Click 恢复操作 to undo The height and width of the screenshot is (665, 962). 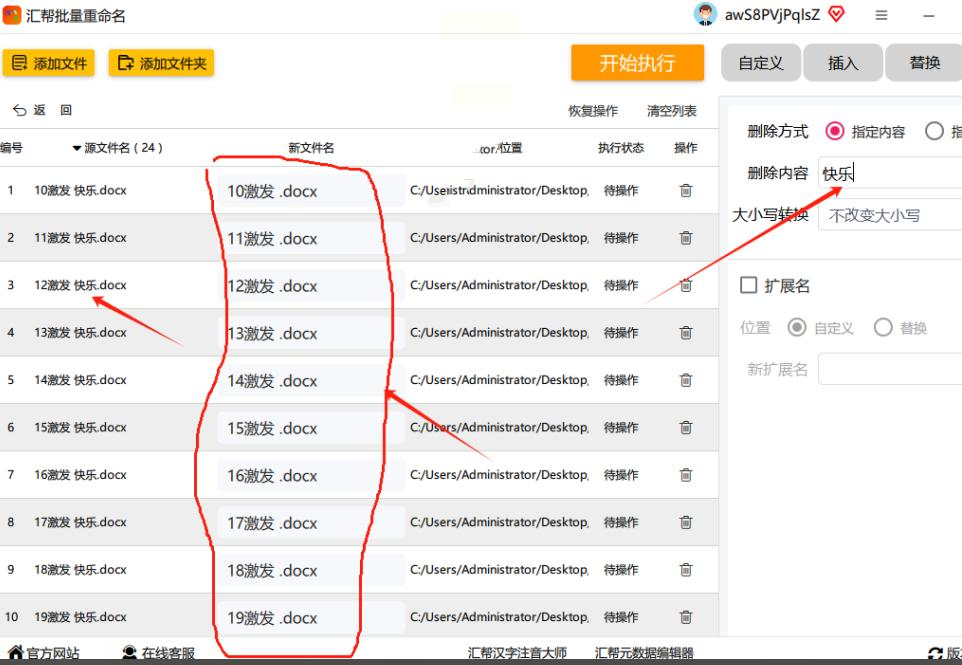593,111
